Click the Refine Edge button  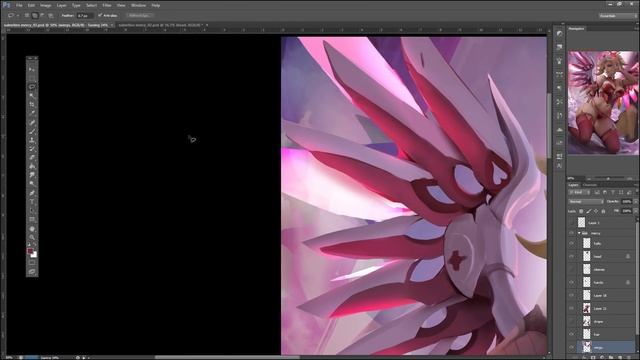pyautogui.click(x=139, y=16)
